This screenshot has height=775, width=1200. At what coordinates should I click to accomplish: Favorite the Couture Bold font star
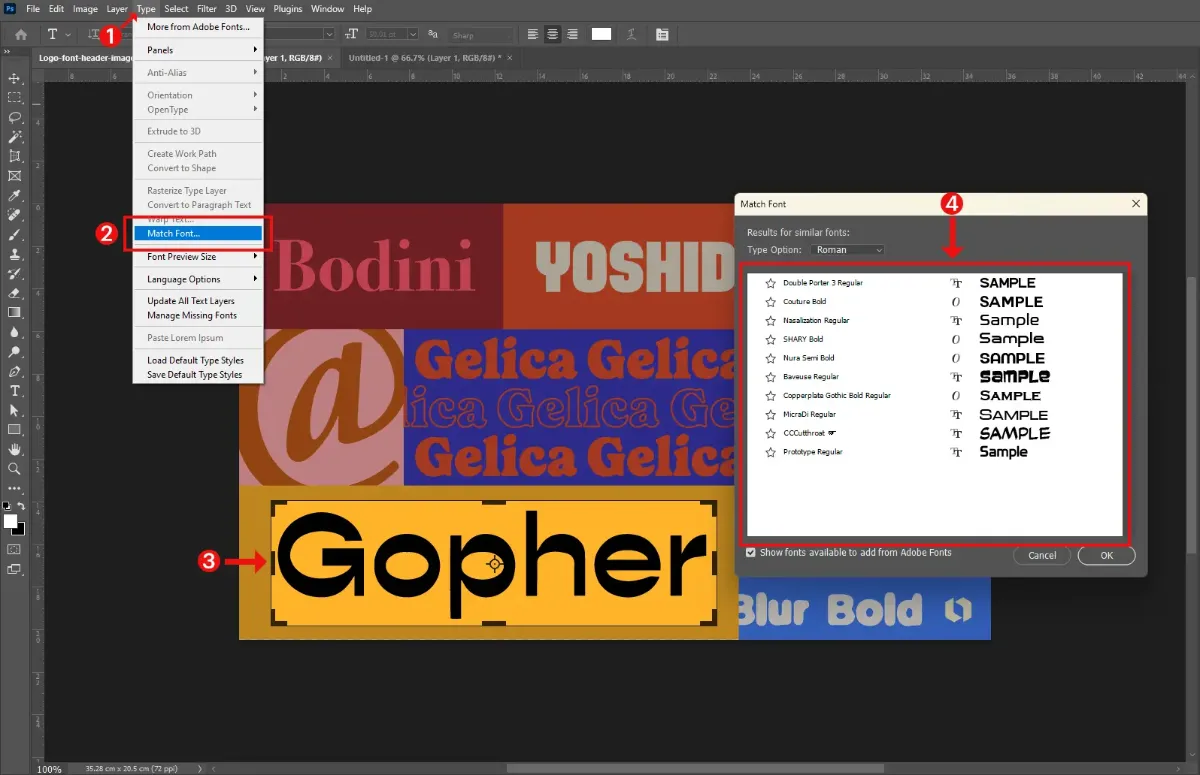[x=770, y=302]
